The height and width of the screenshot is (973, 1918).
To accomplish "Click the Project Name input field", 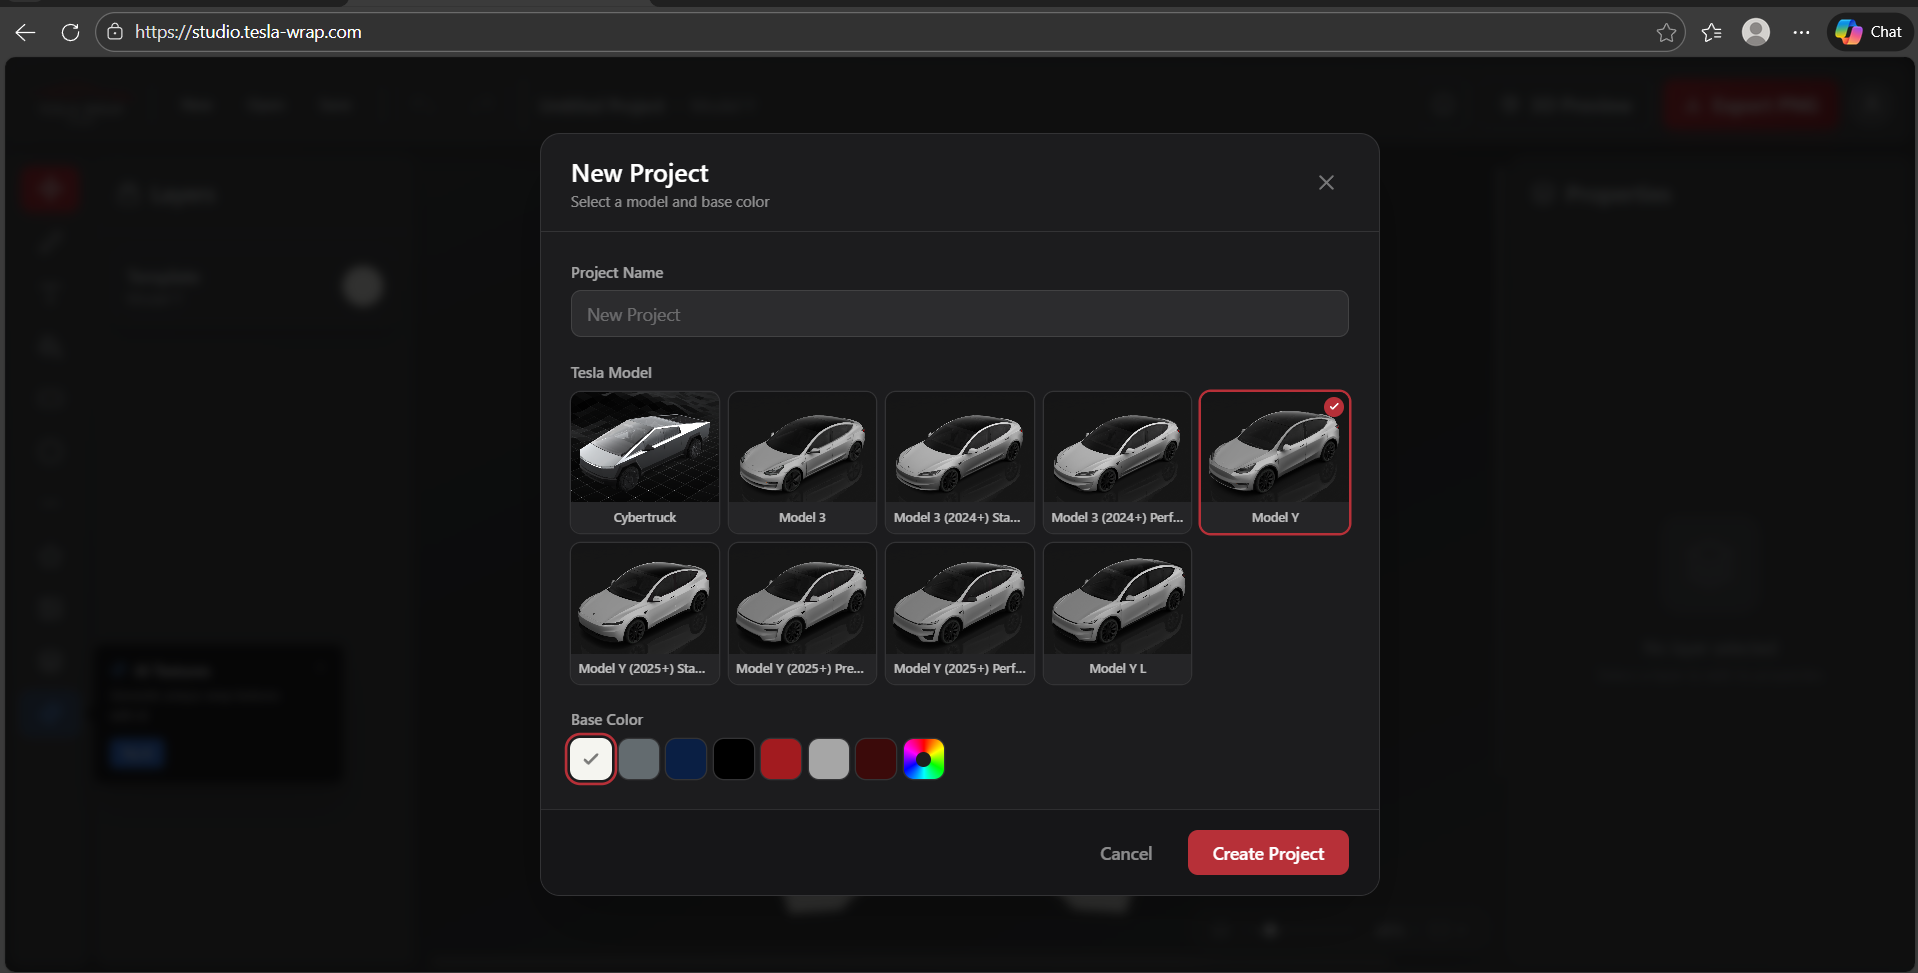I will [959, 314].
